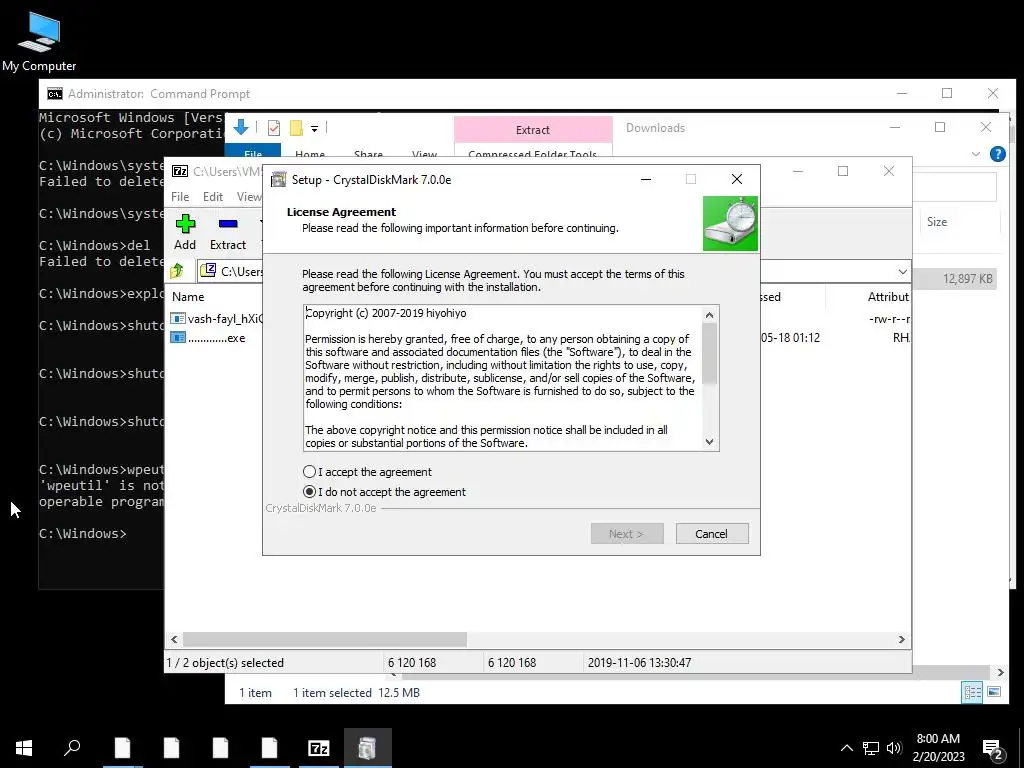Click the network tray icon
The width and height of the screenshot is (1024, 768).
[871, 748]
